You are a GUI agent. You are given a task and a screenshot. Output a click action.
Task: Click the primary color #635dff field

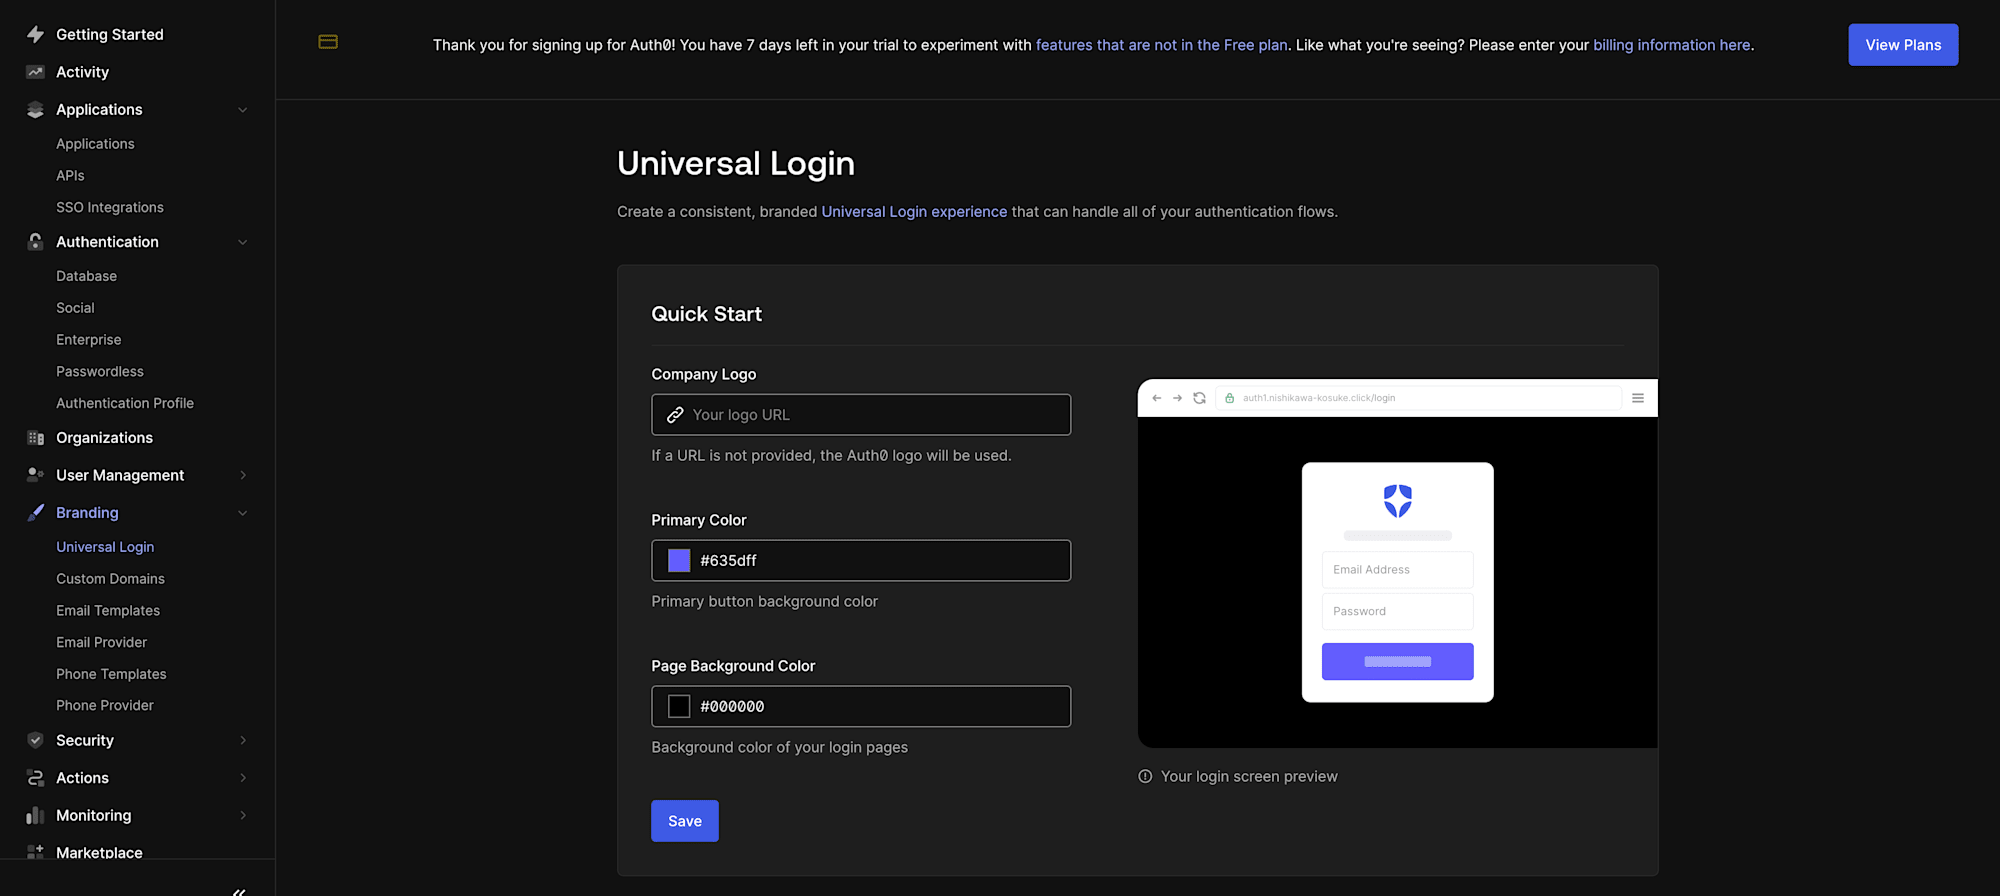tap(861, 560)
